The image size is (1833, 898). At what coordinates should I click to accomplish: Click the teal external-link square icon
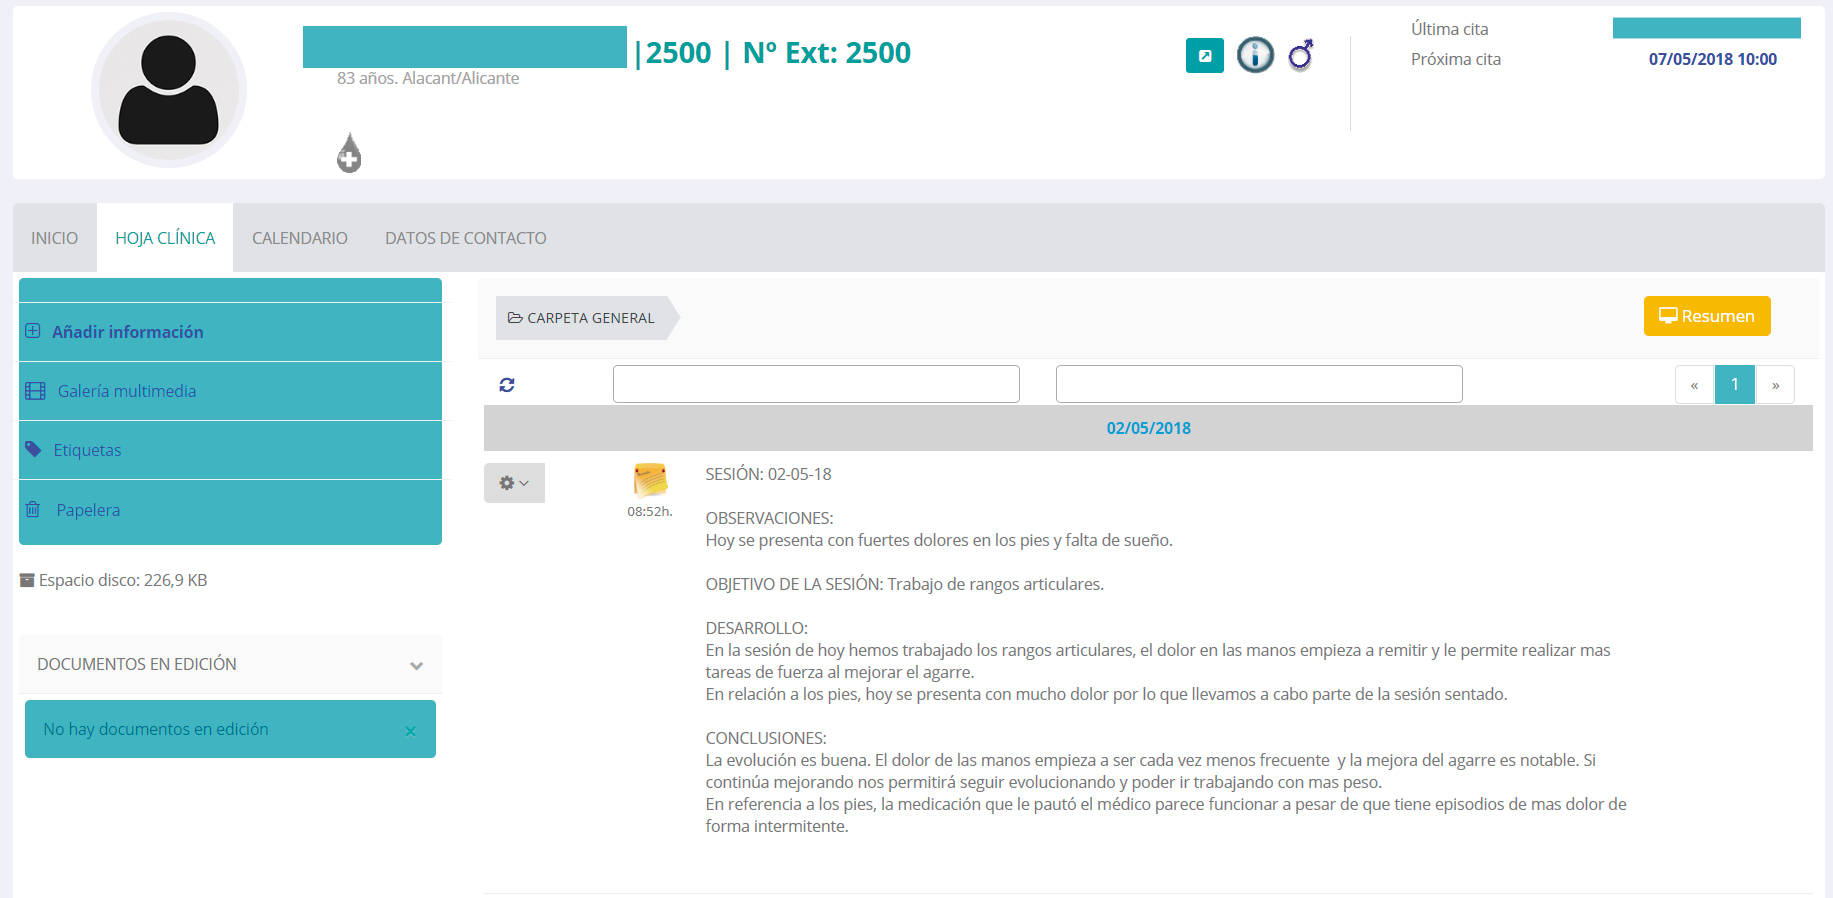tap(1204, 56)
